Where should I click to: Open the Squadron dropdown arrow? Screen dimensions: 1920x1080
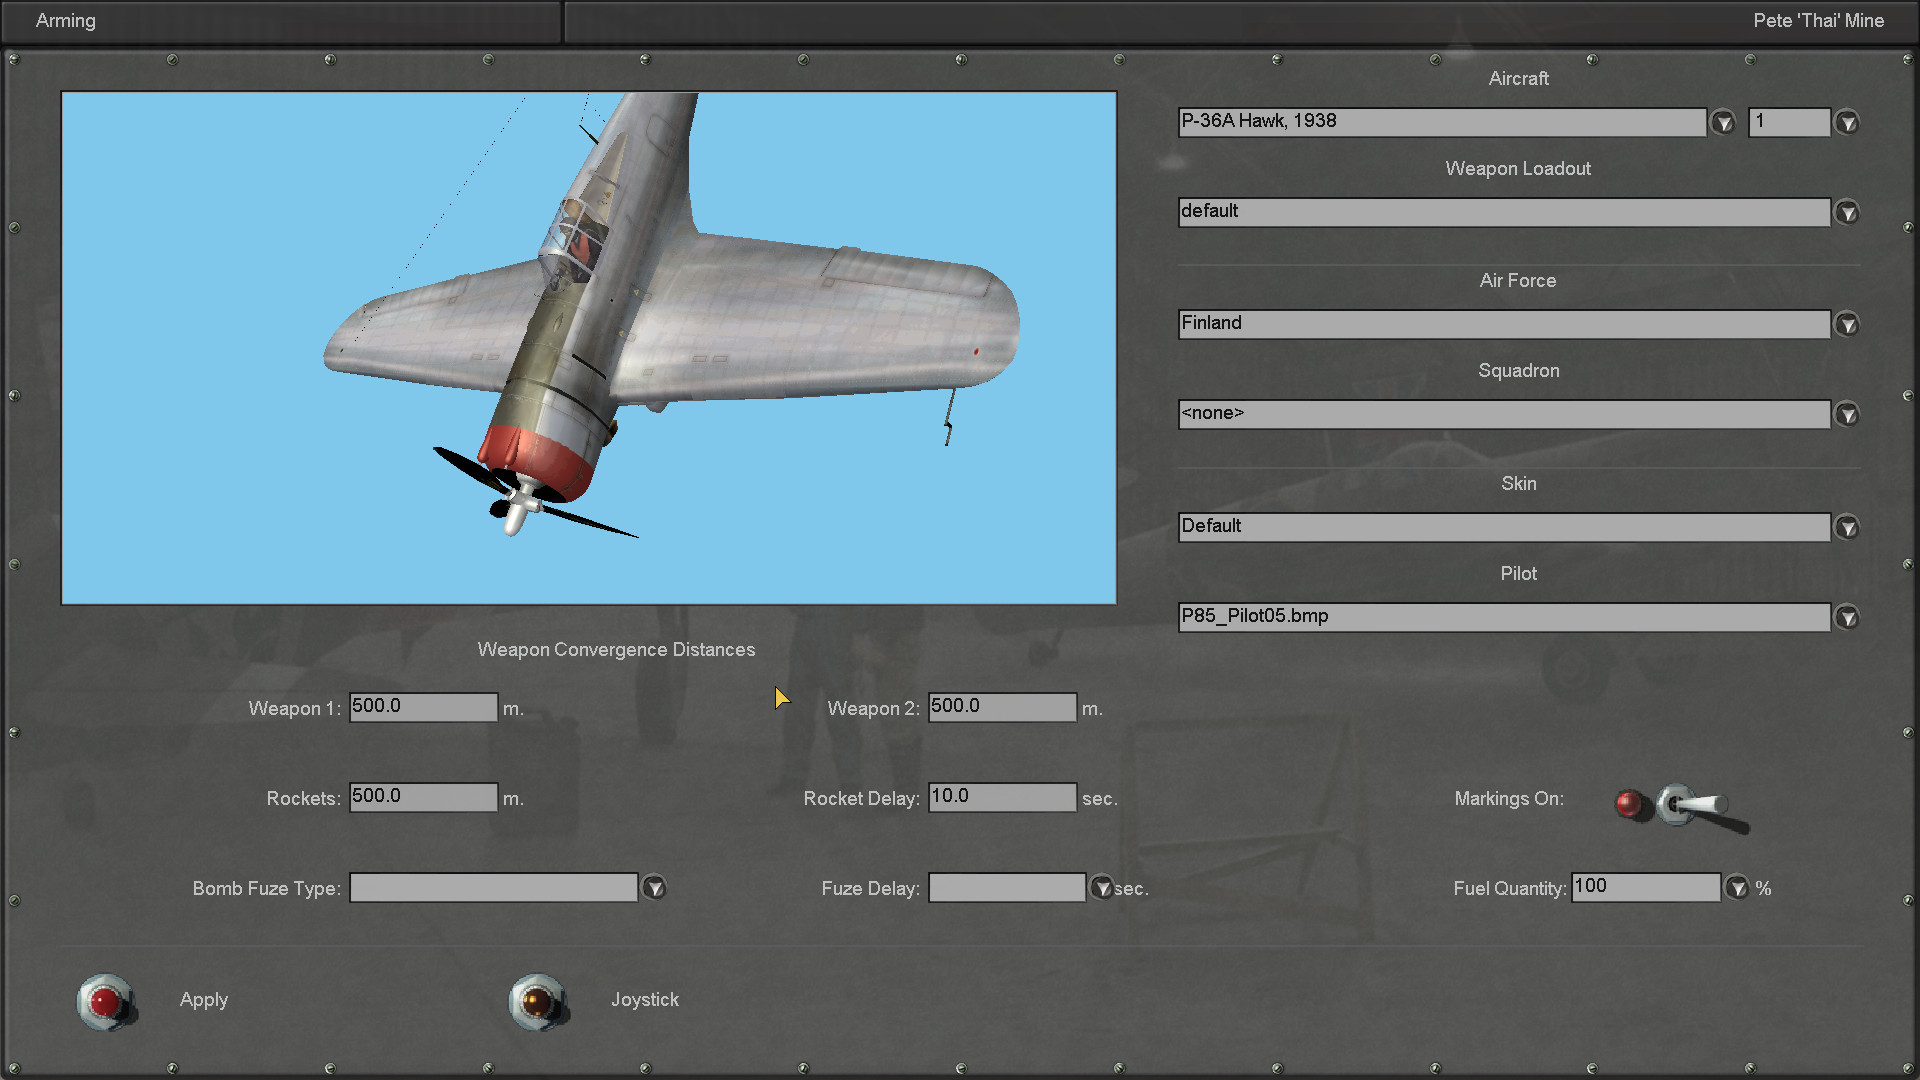pyautogui.click(x=1847, y=415)
